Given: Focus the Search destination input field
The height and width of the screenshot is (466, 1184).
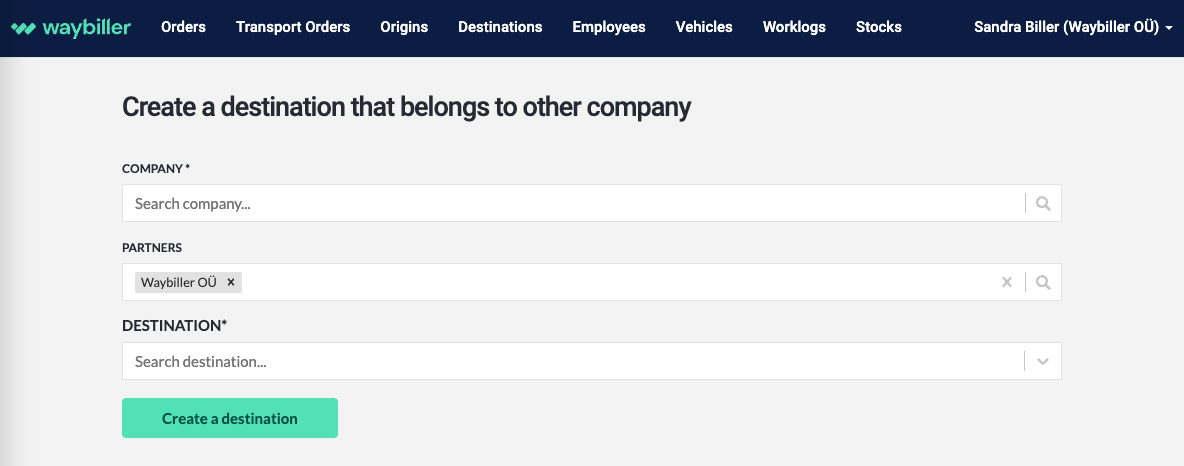Looking at the screenshot, I should pyautogui.click(x=572, y=361).
